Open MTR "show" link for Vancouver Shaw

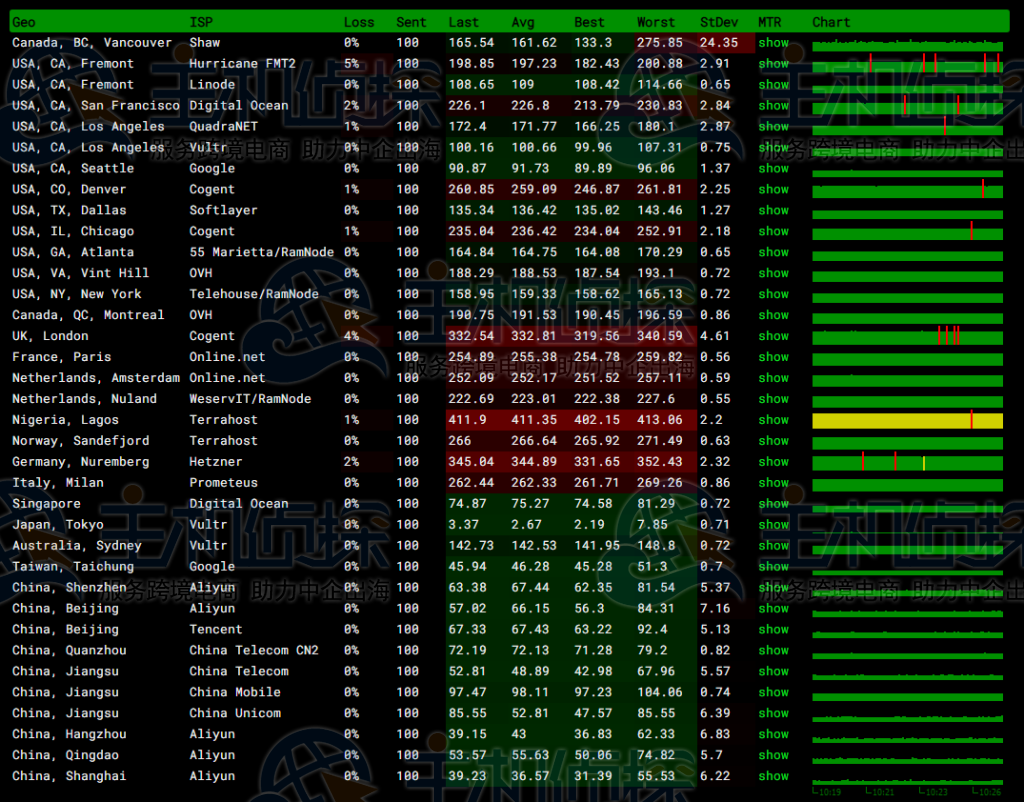coord(773,43)
